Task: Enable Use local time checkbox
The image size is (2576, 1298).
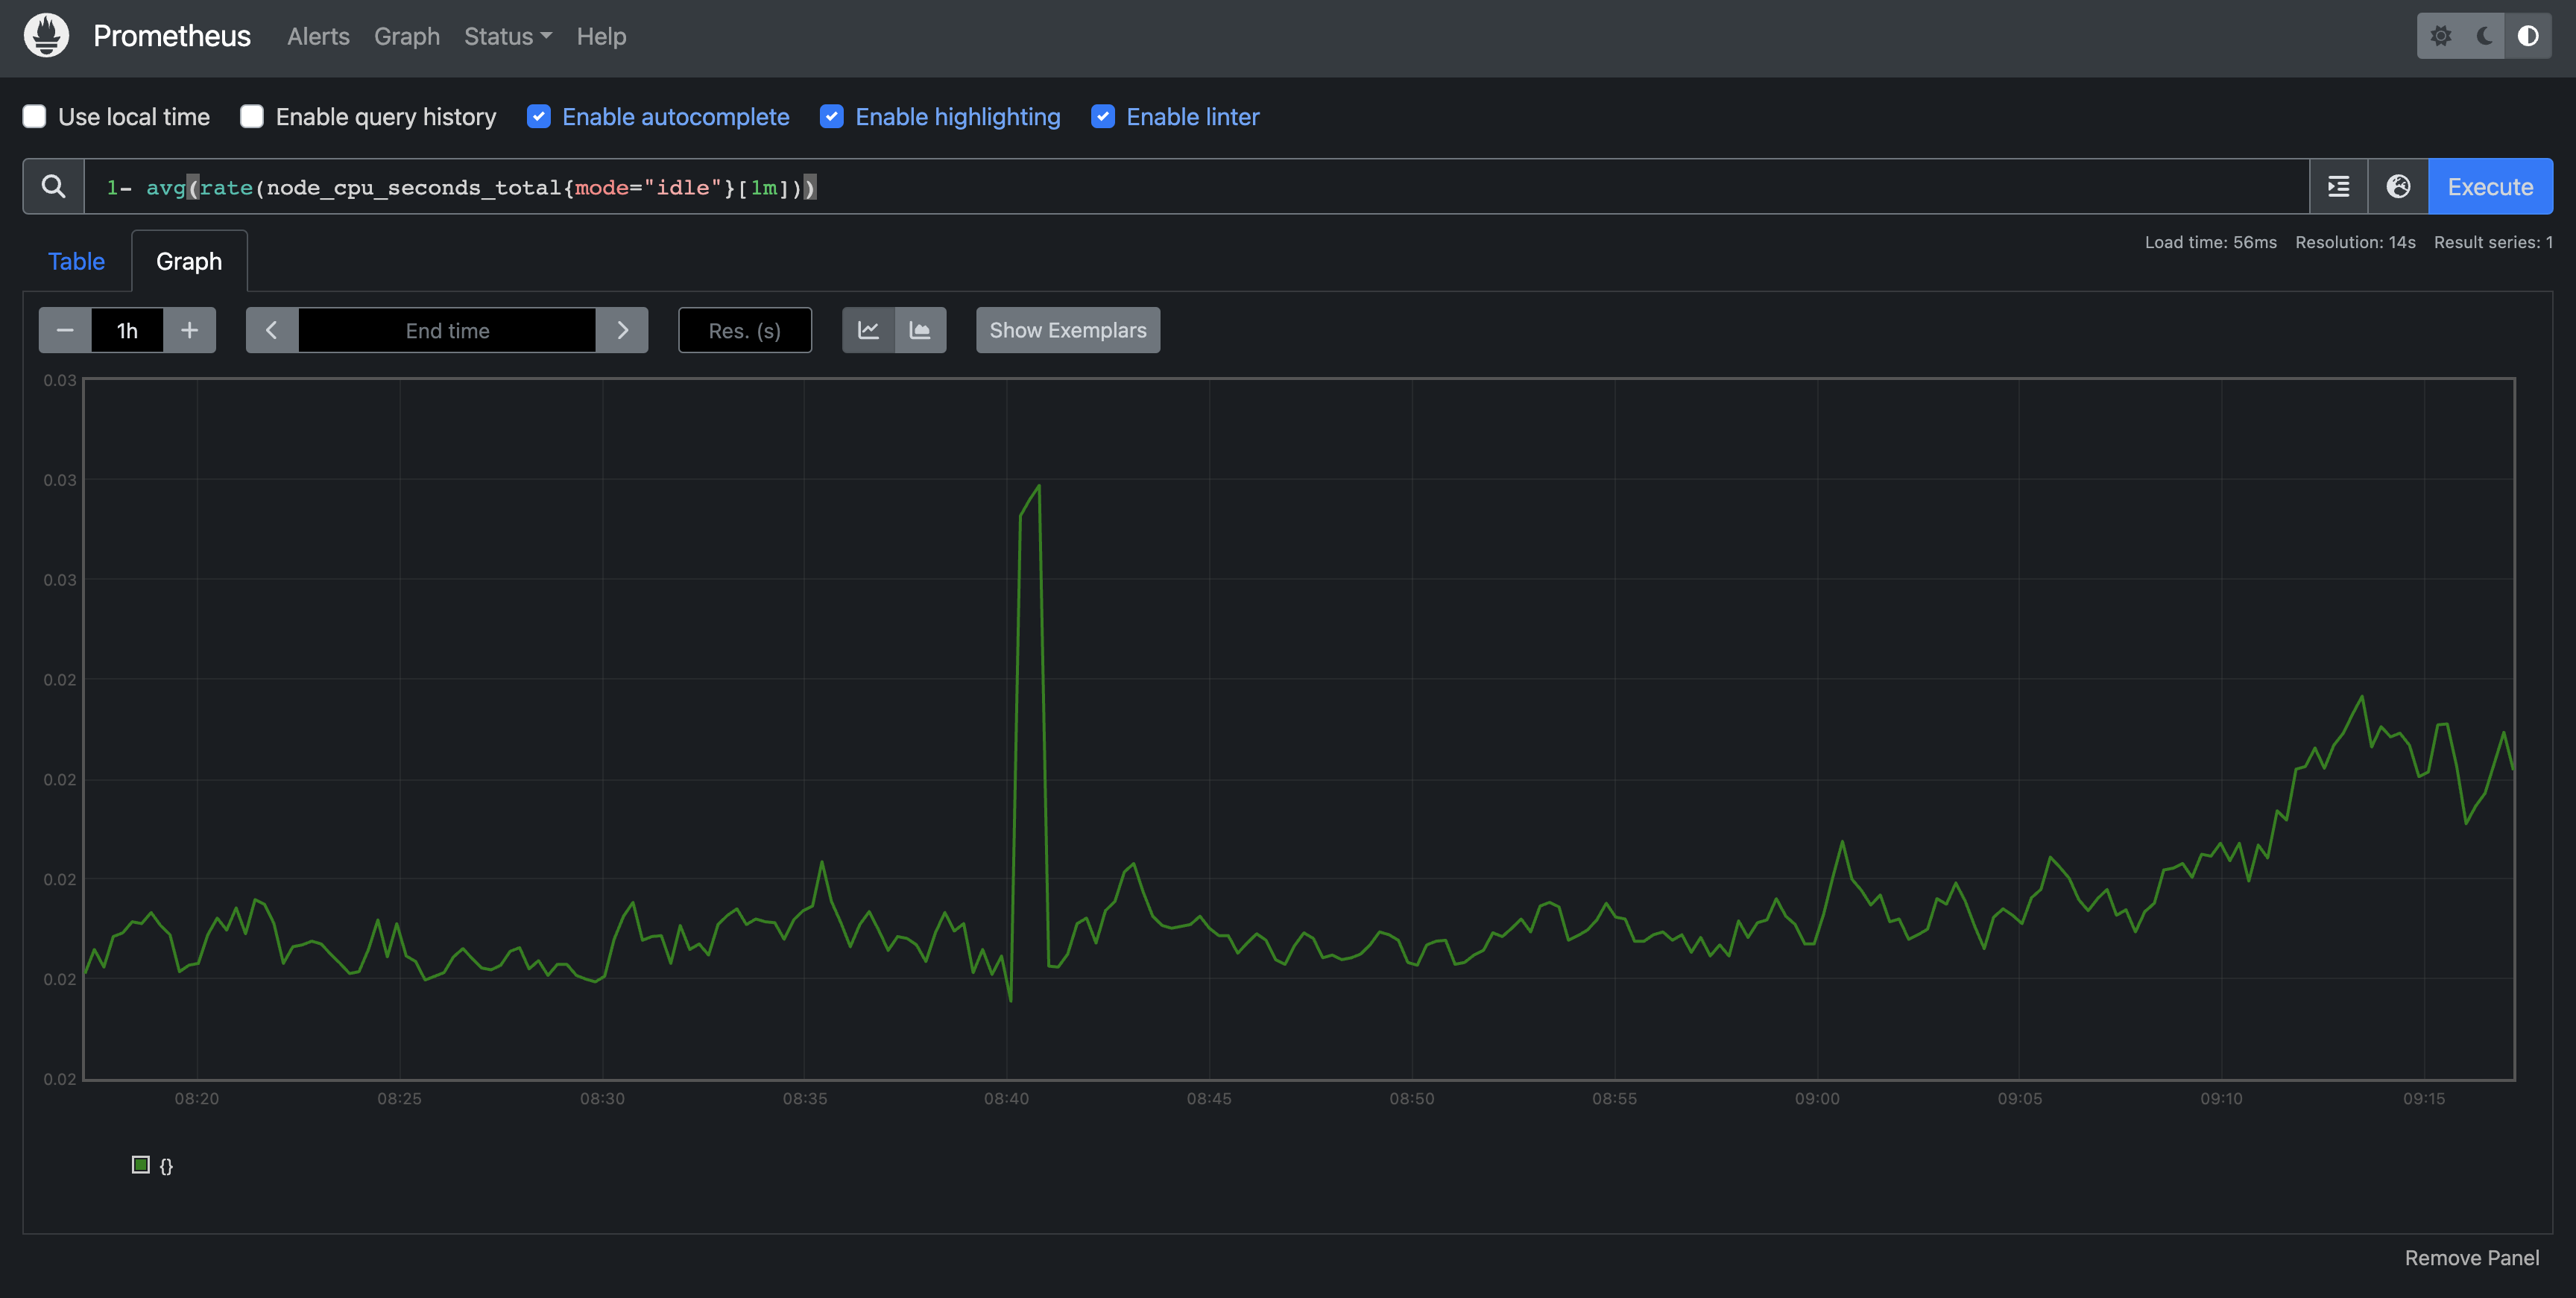Action: 35,117
